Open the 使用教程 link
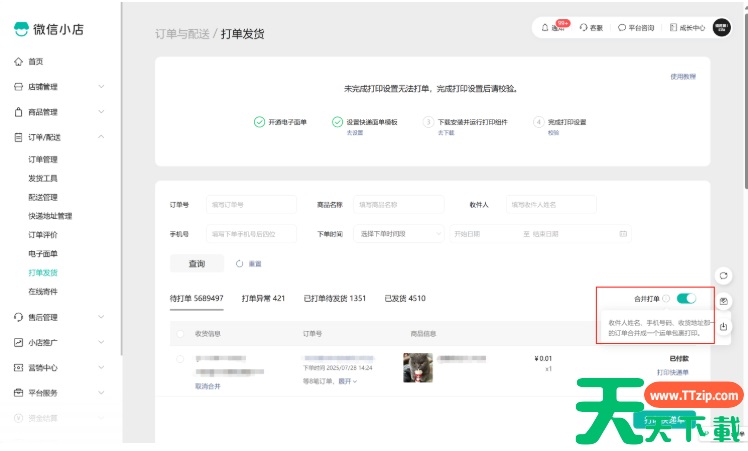Image resolution: width=748 pixels, height=451 pixels. [x=683, y=76]
